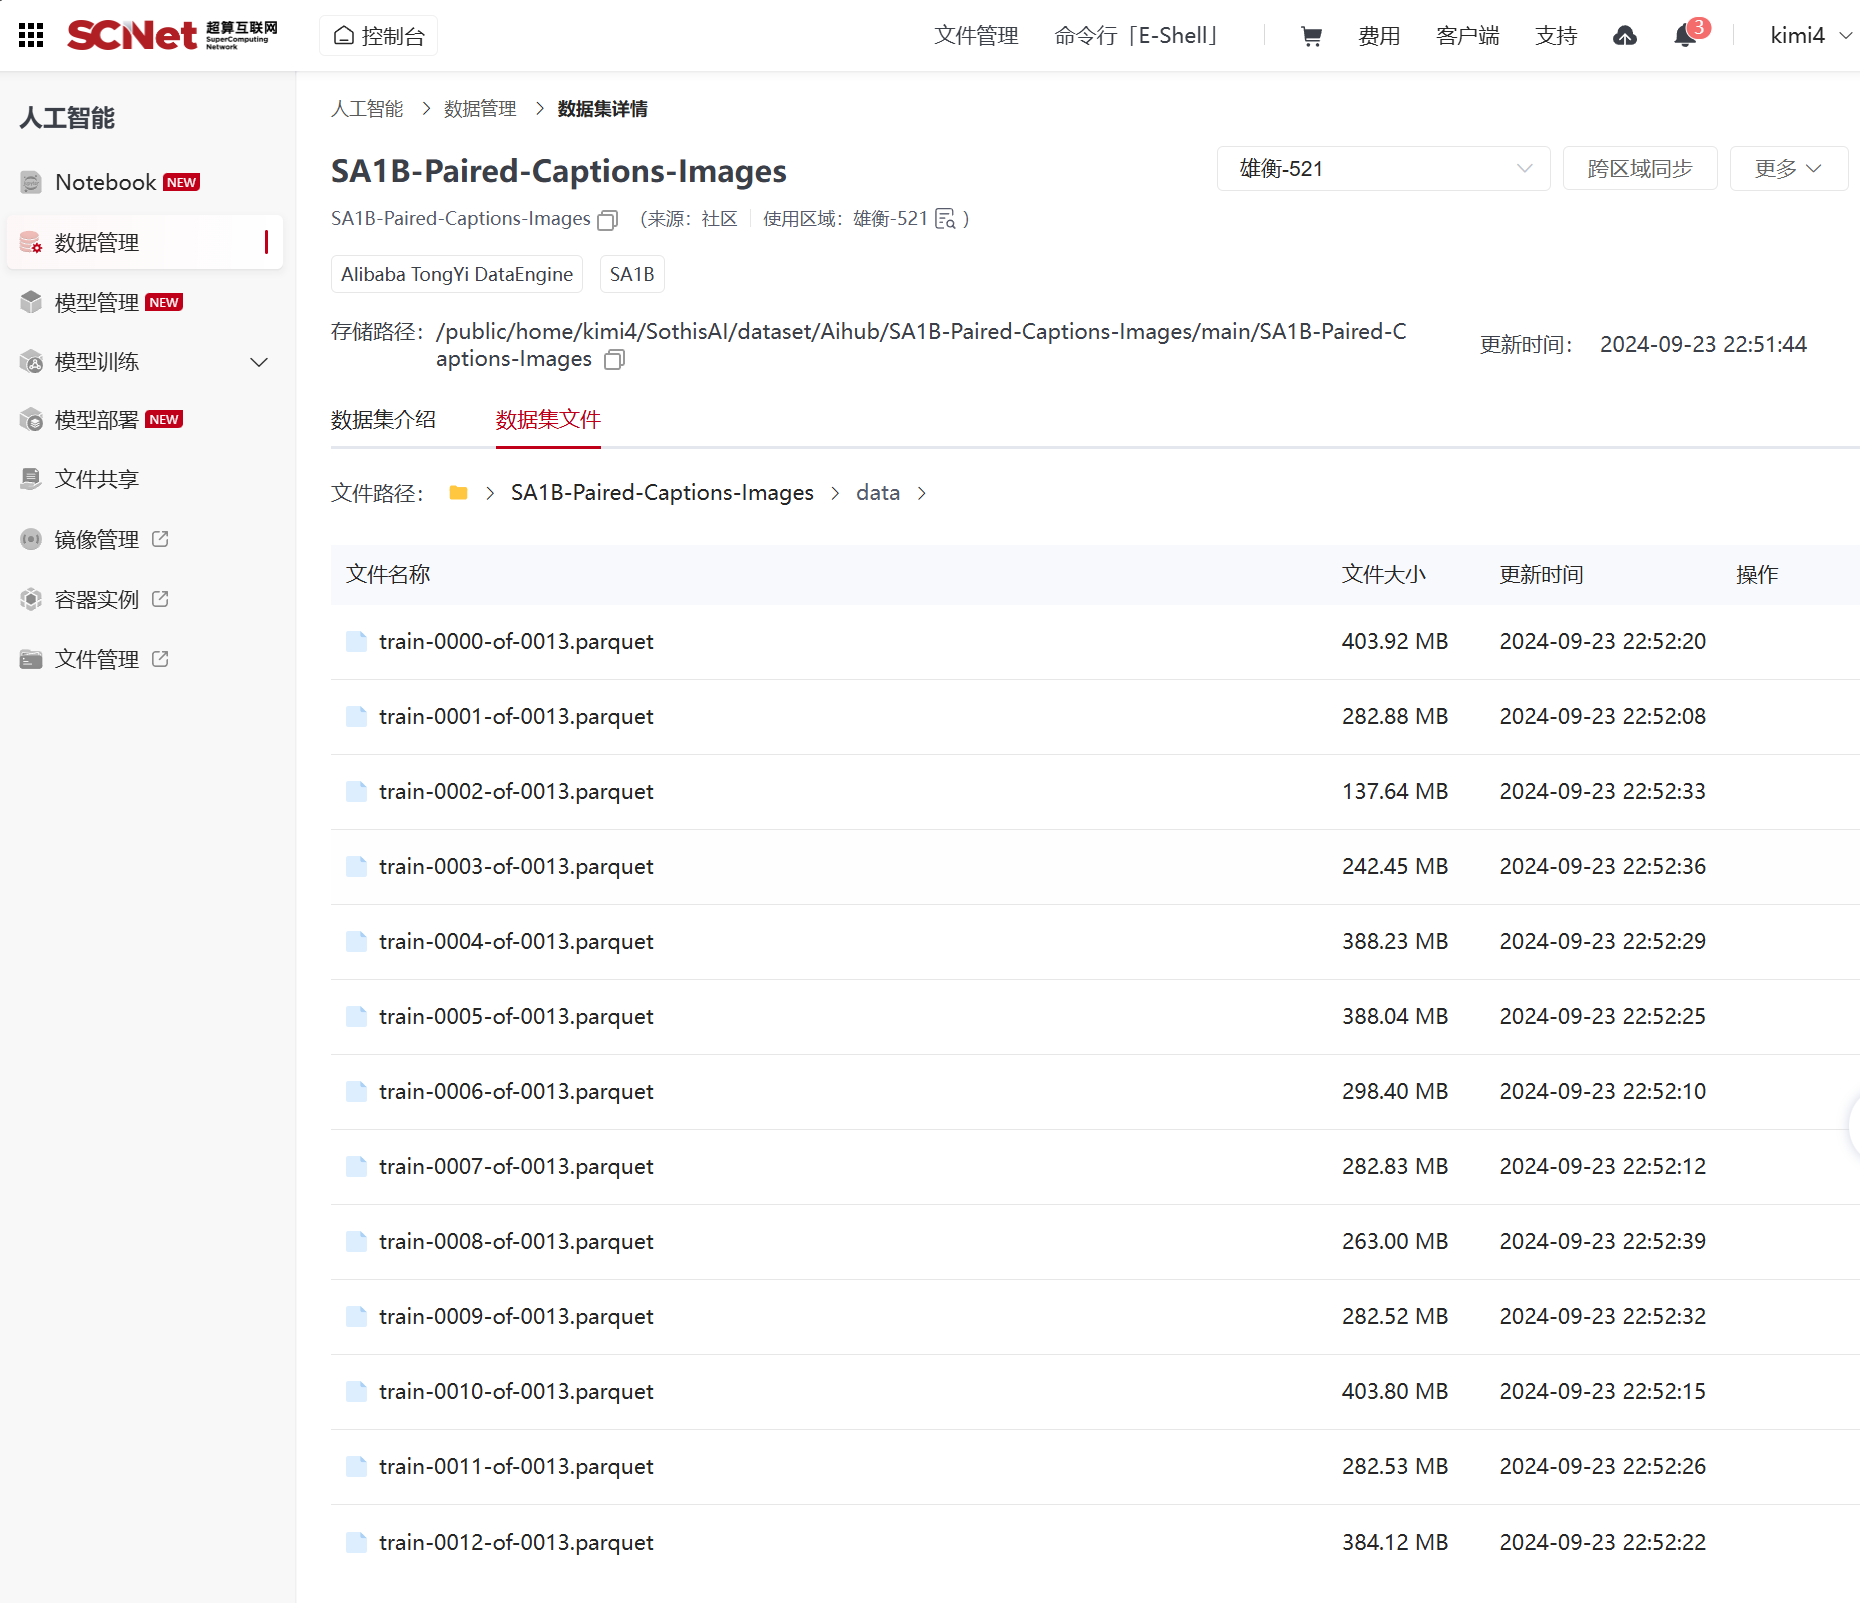1860x1603 pixels.
Task: Open the 雄衡-521 region dropdown
Action: tap(1383, 169)
